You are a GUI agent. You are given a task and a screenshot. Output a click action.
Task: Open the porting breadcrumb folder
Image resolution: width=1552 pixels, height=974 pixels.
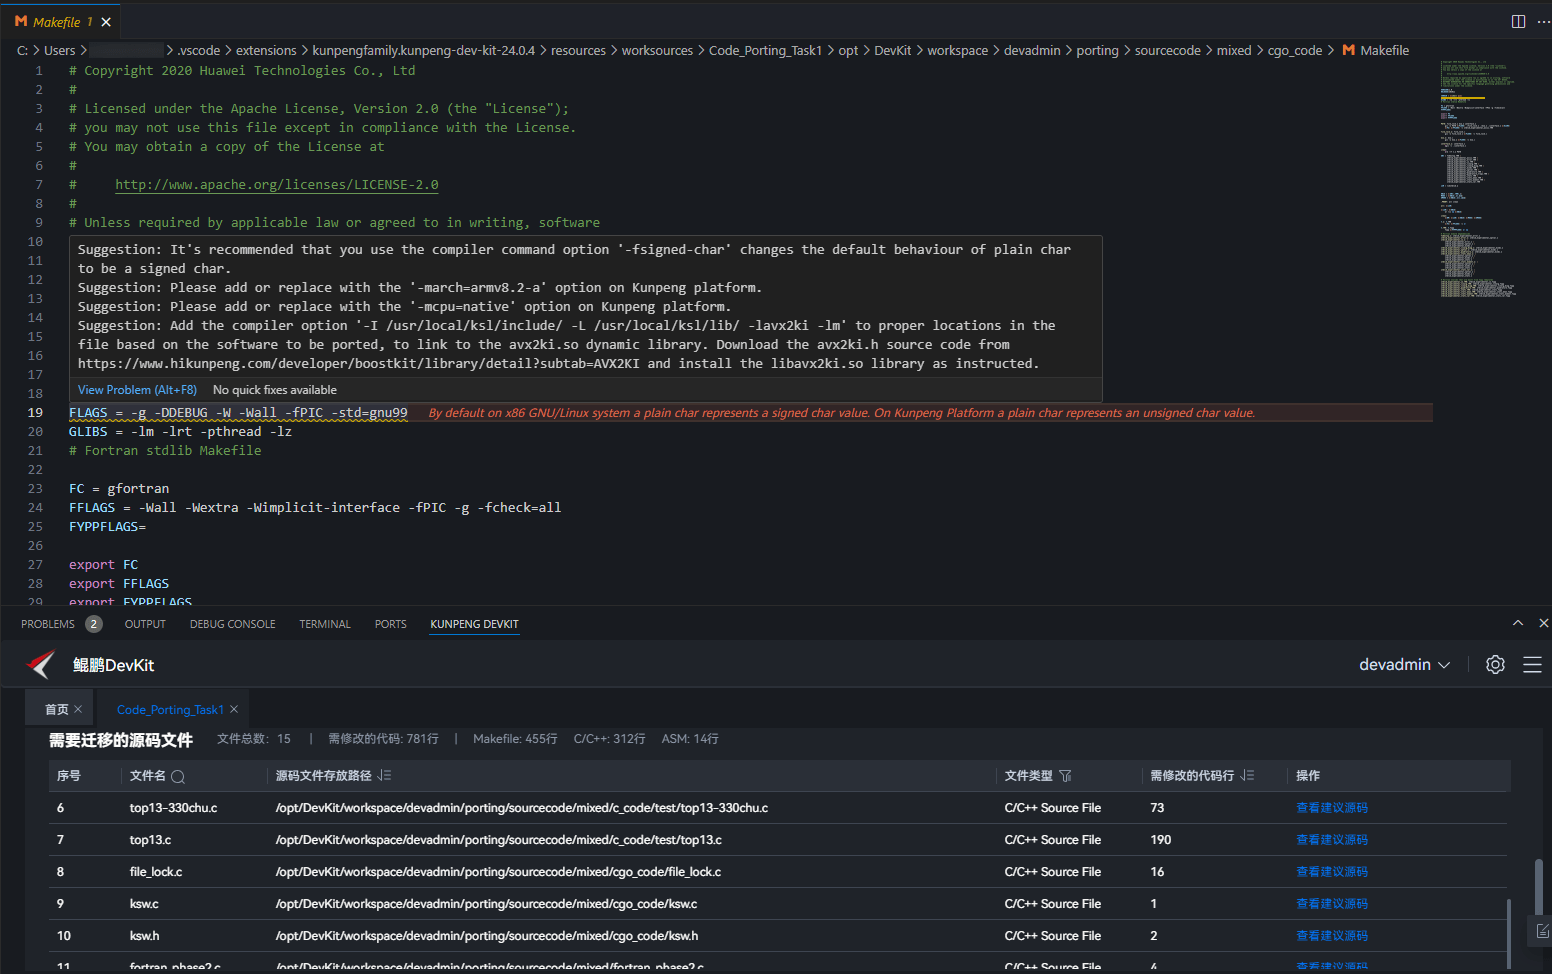pos(1097,50)
